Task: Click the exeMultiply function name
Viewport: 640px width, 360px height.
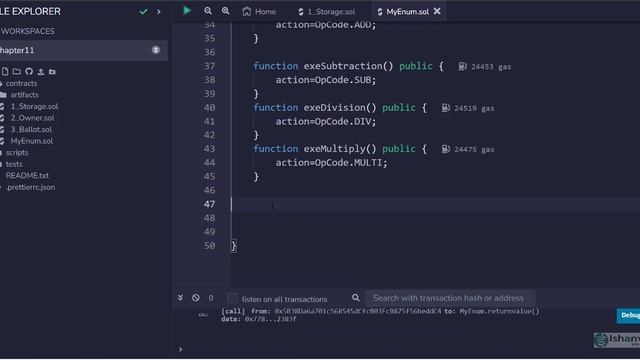Action: [335, 149]
